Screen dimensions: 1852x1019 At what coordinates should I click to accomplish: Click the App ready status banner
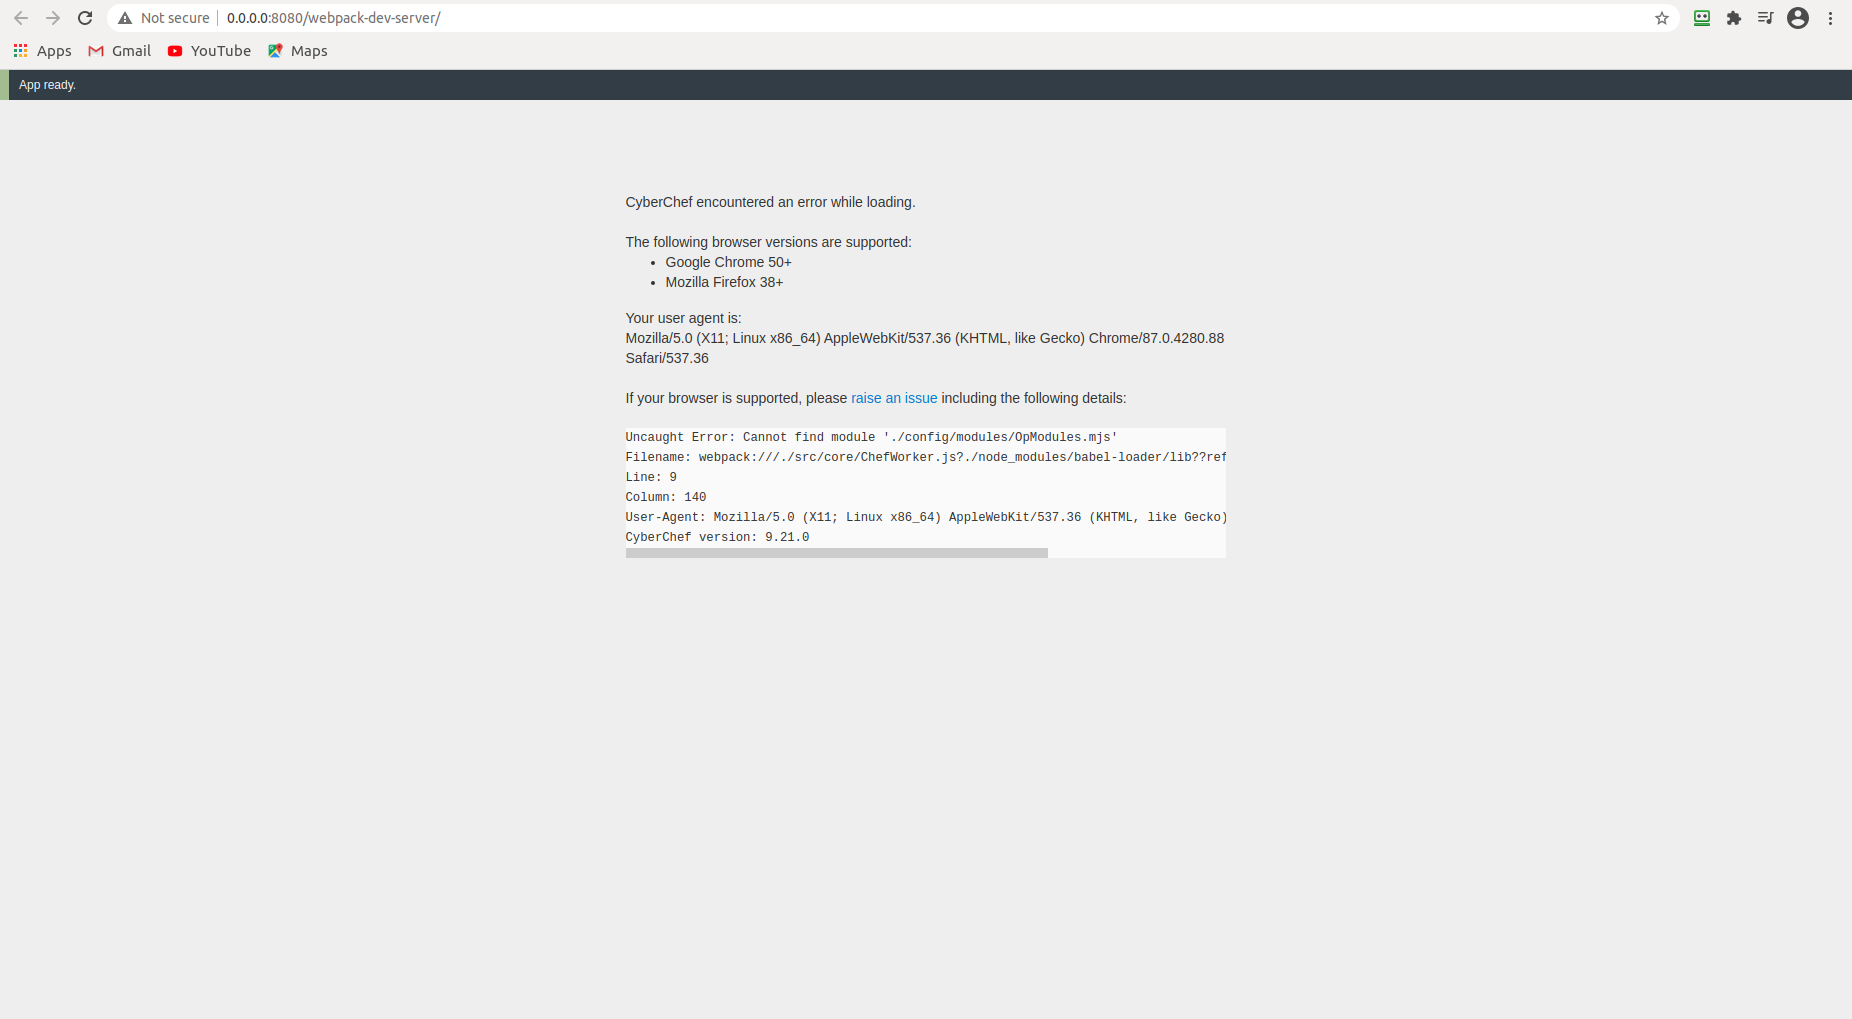coord(47,84)
